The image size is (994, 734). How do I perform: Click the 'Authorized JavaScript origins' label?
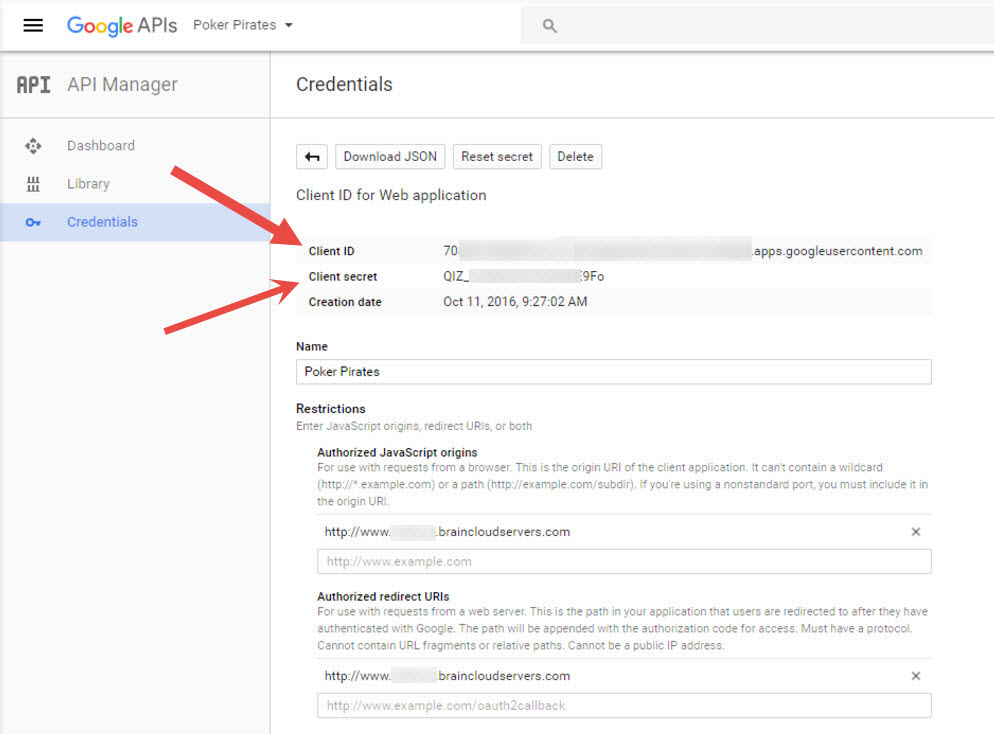[x=397, y=453]
